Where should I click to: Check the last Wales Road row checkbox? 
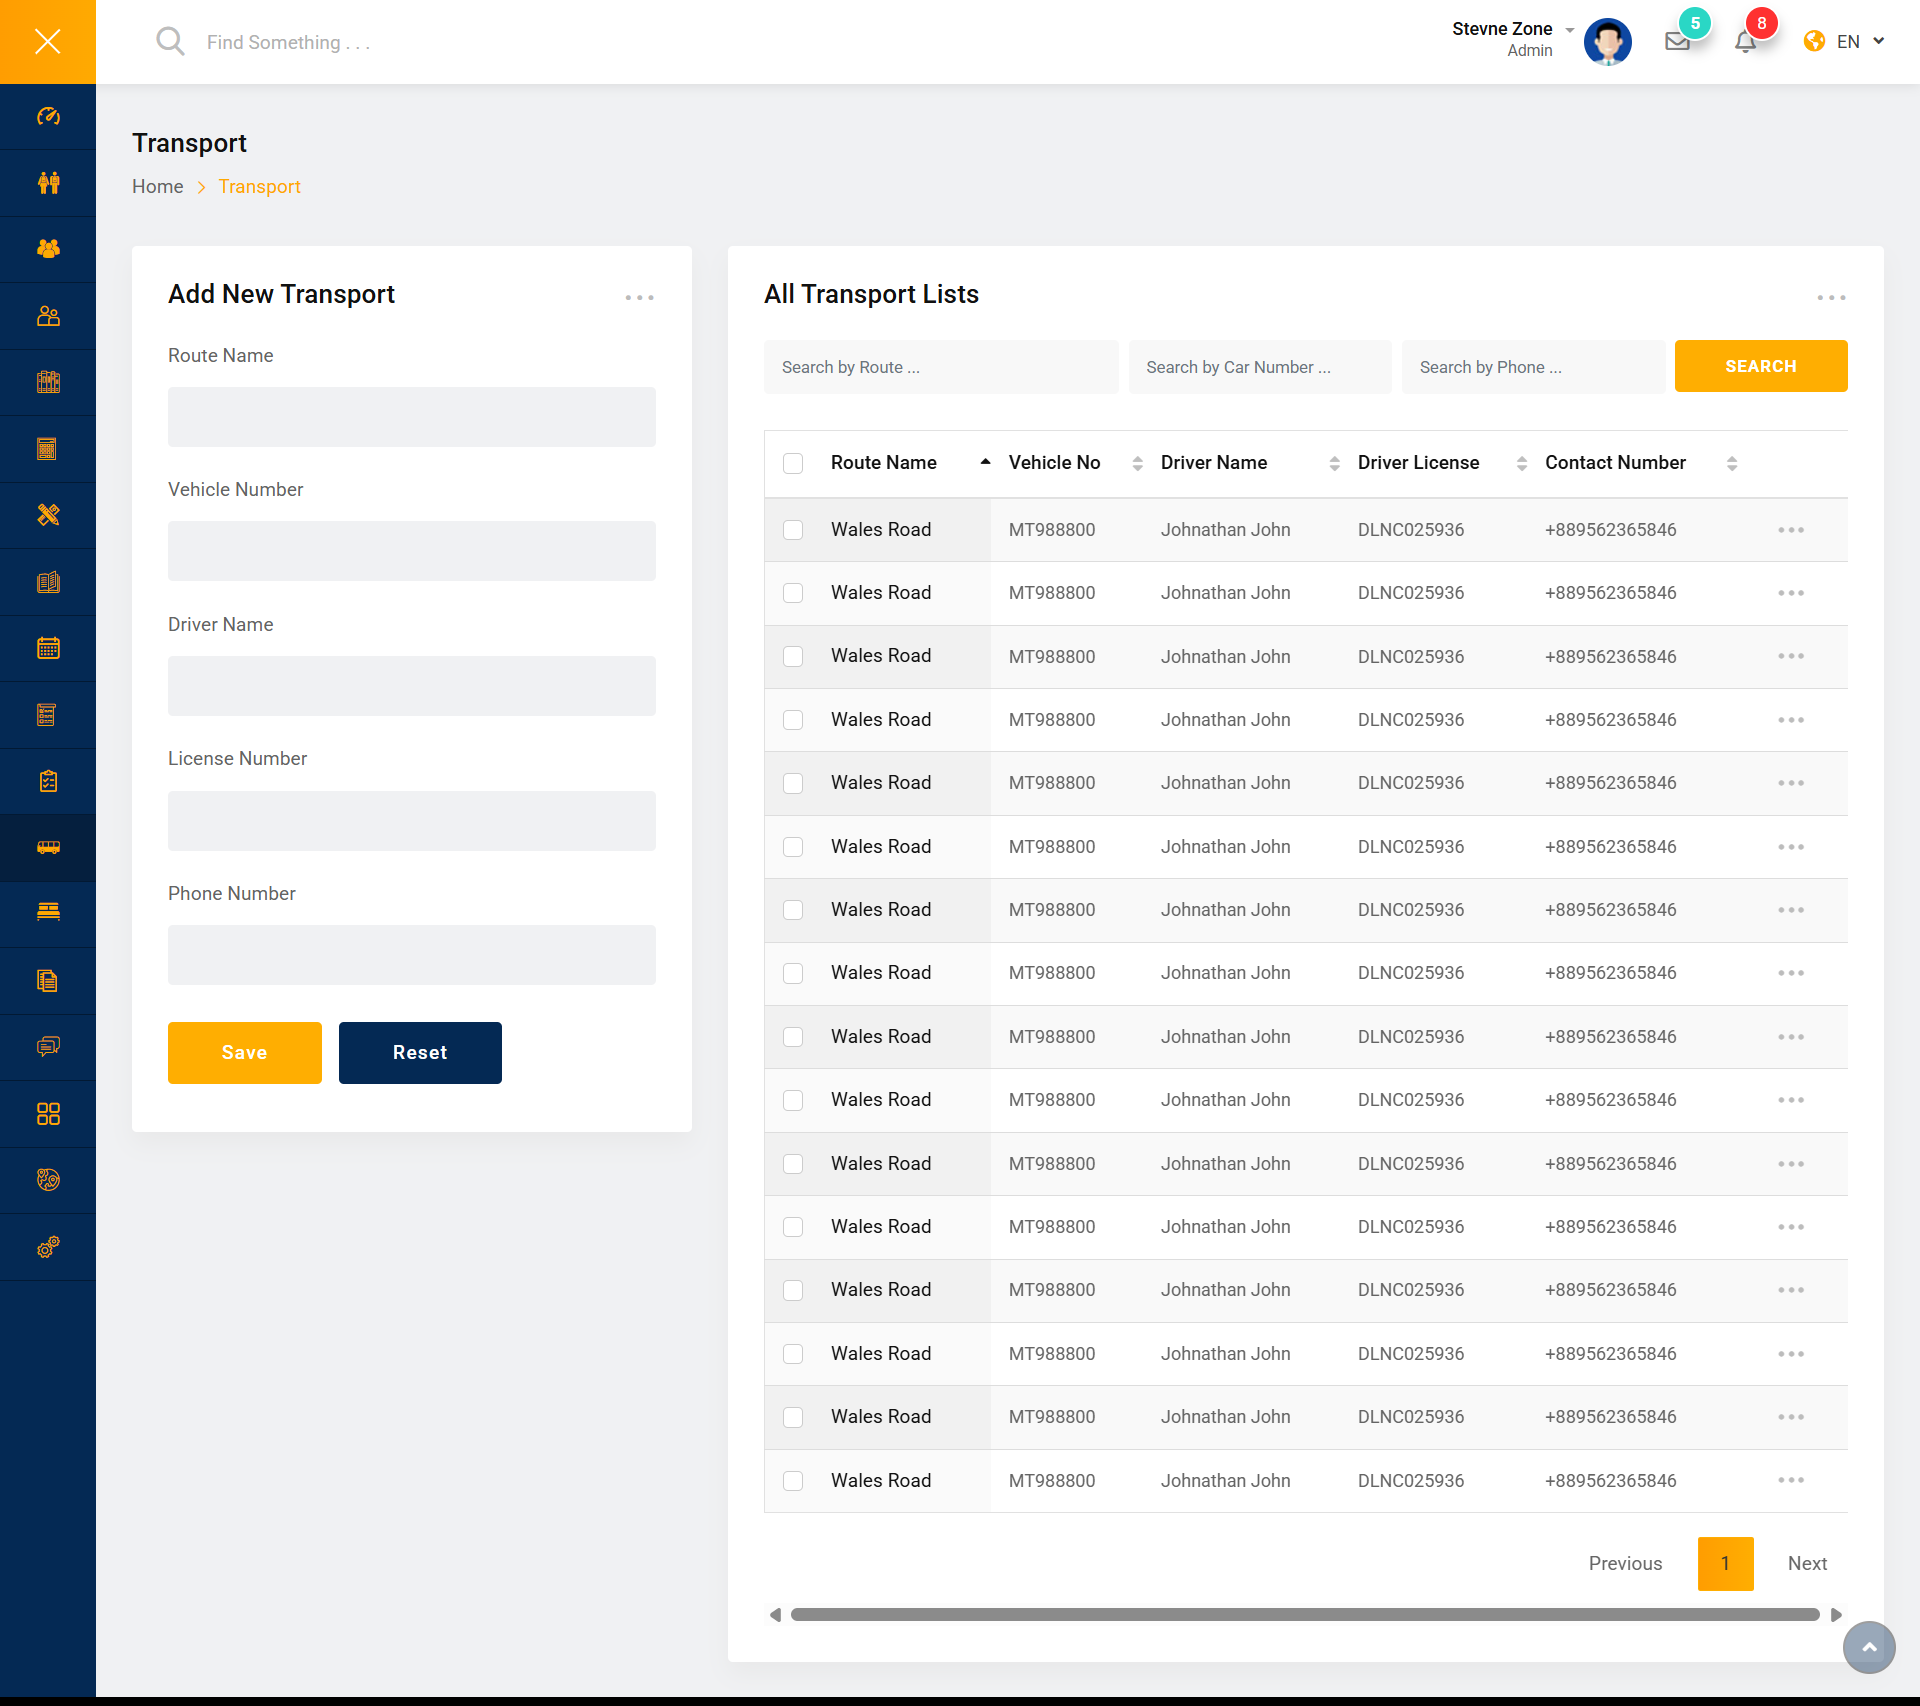(793, 1481)
